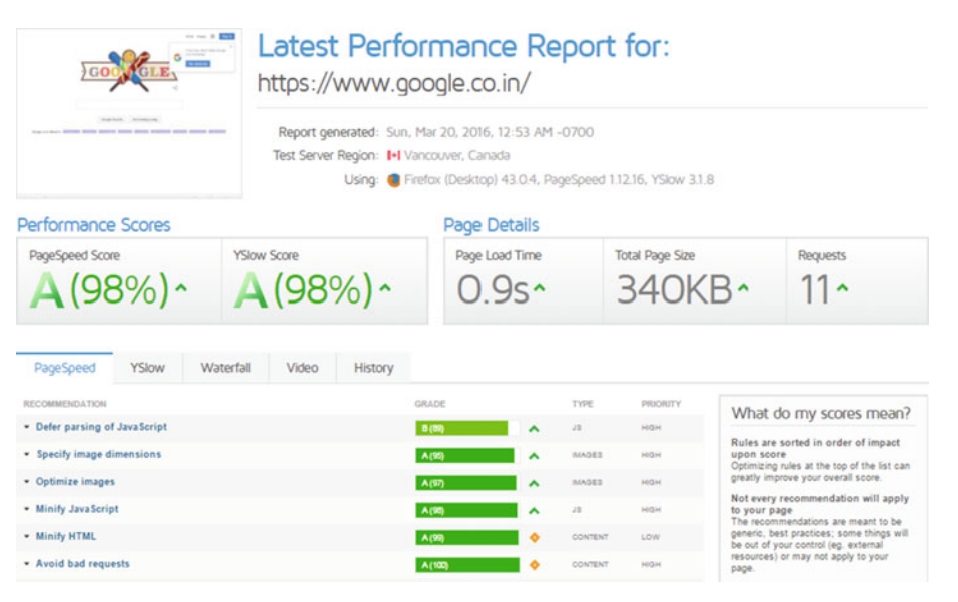Click the Firefox, PageSpeed and YSlow version text
The height and width of the screenshot is (602, 958).
(x=559, y=180)
